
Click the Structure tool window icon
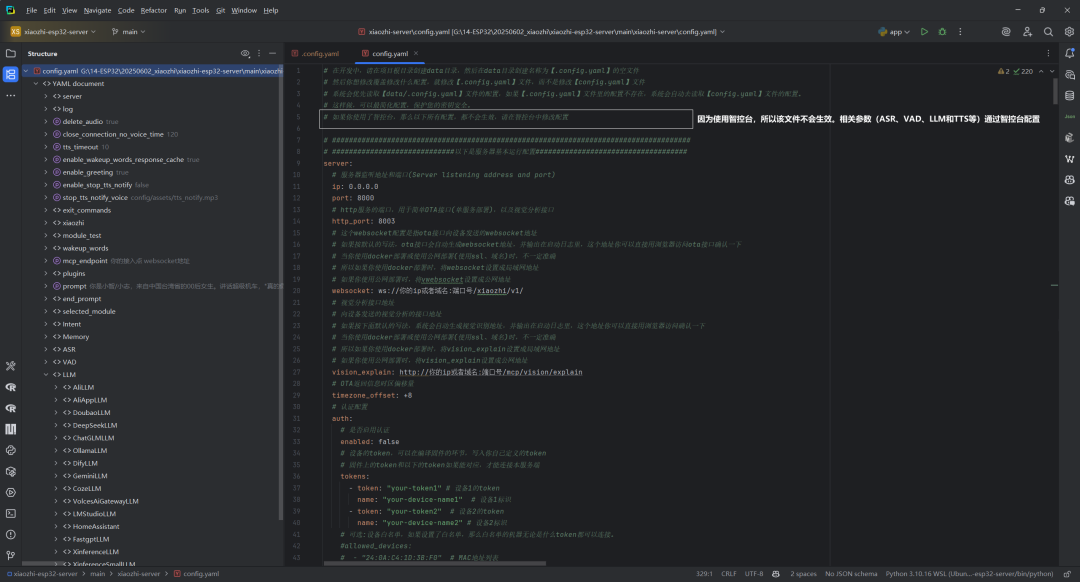(x=10, y=74)
